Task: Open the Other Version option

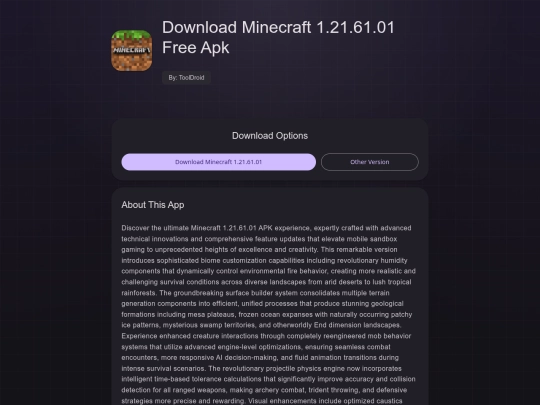Action: coord(370,162)
